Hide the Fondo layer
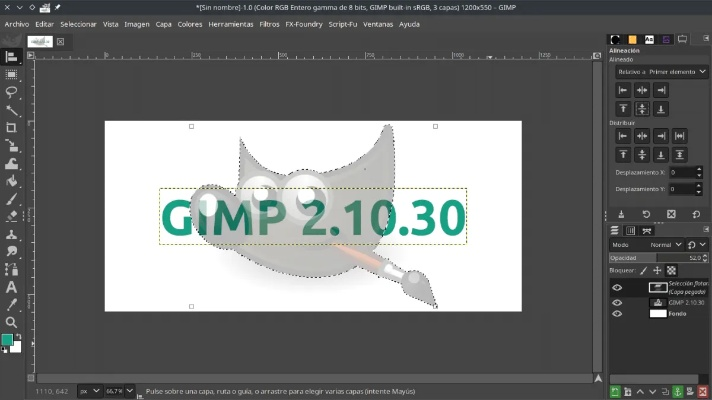Screen dimensions: 712x400 pos(617,314)
